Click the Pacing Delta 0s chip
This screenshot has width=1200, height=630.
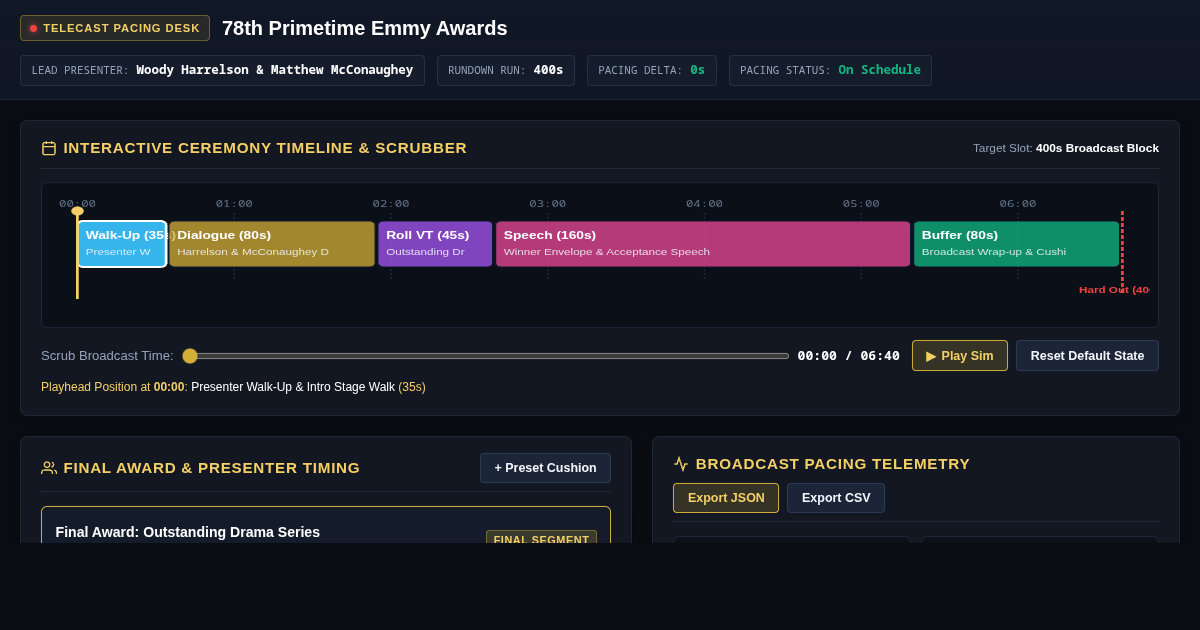[652, 70]
